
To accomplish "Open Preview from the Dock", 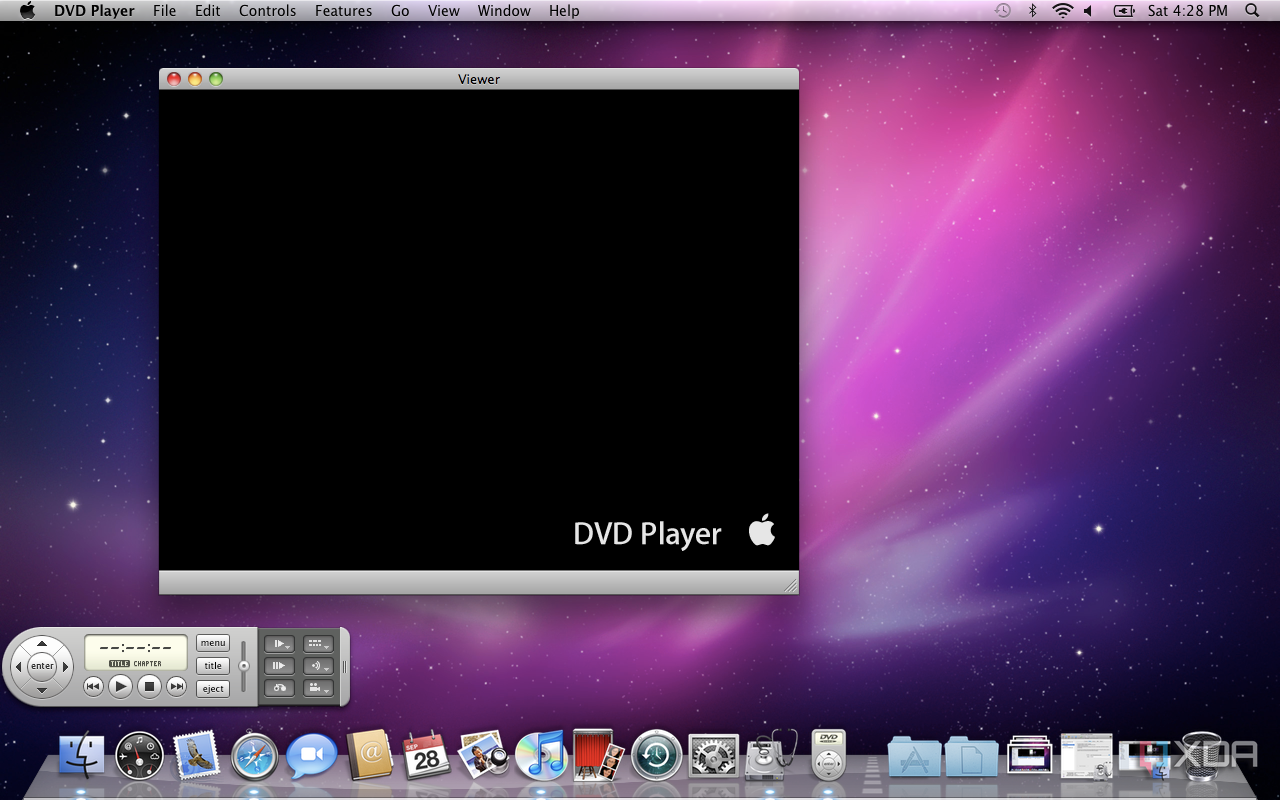I will [x=484, y=755].
